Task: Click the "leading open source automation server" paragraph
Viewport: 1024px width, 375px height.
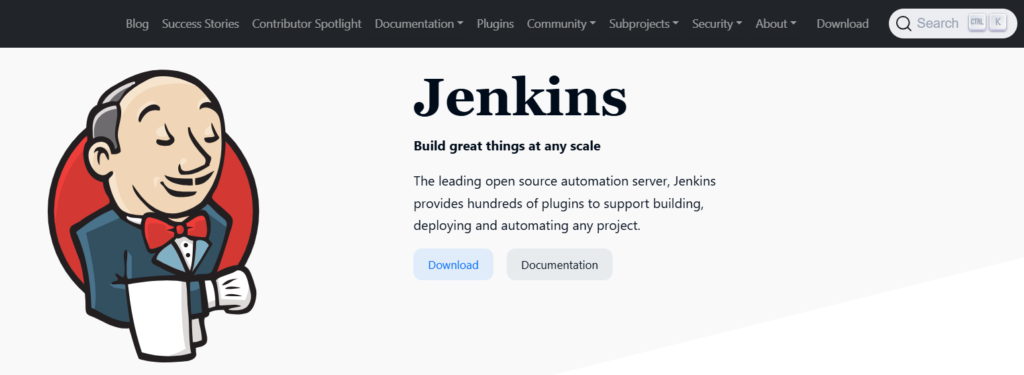Action: pos(566,203)
